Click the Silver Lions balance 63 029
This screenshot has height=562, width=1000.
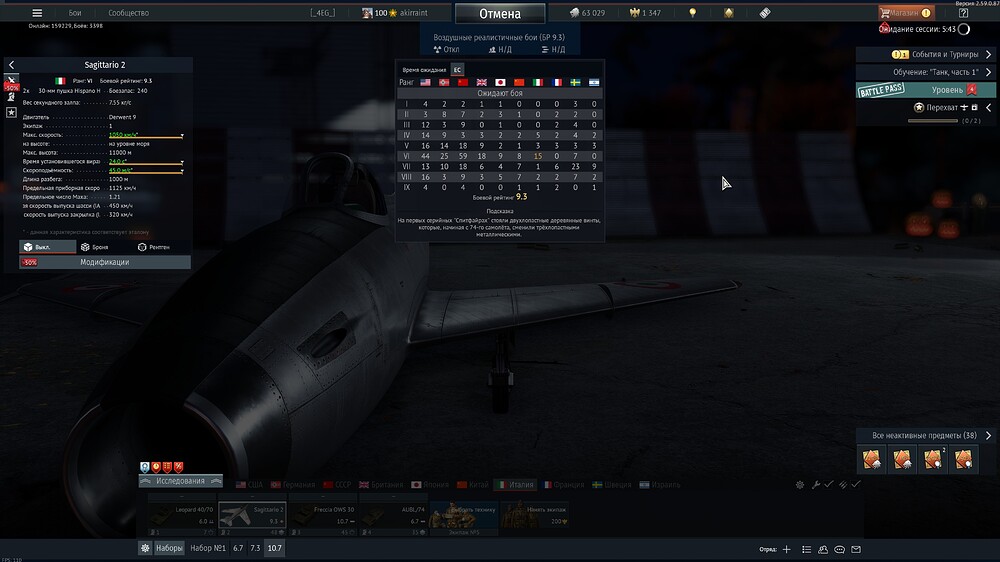click(587, 13)
